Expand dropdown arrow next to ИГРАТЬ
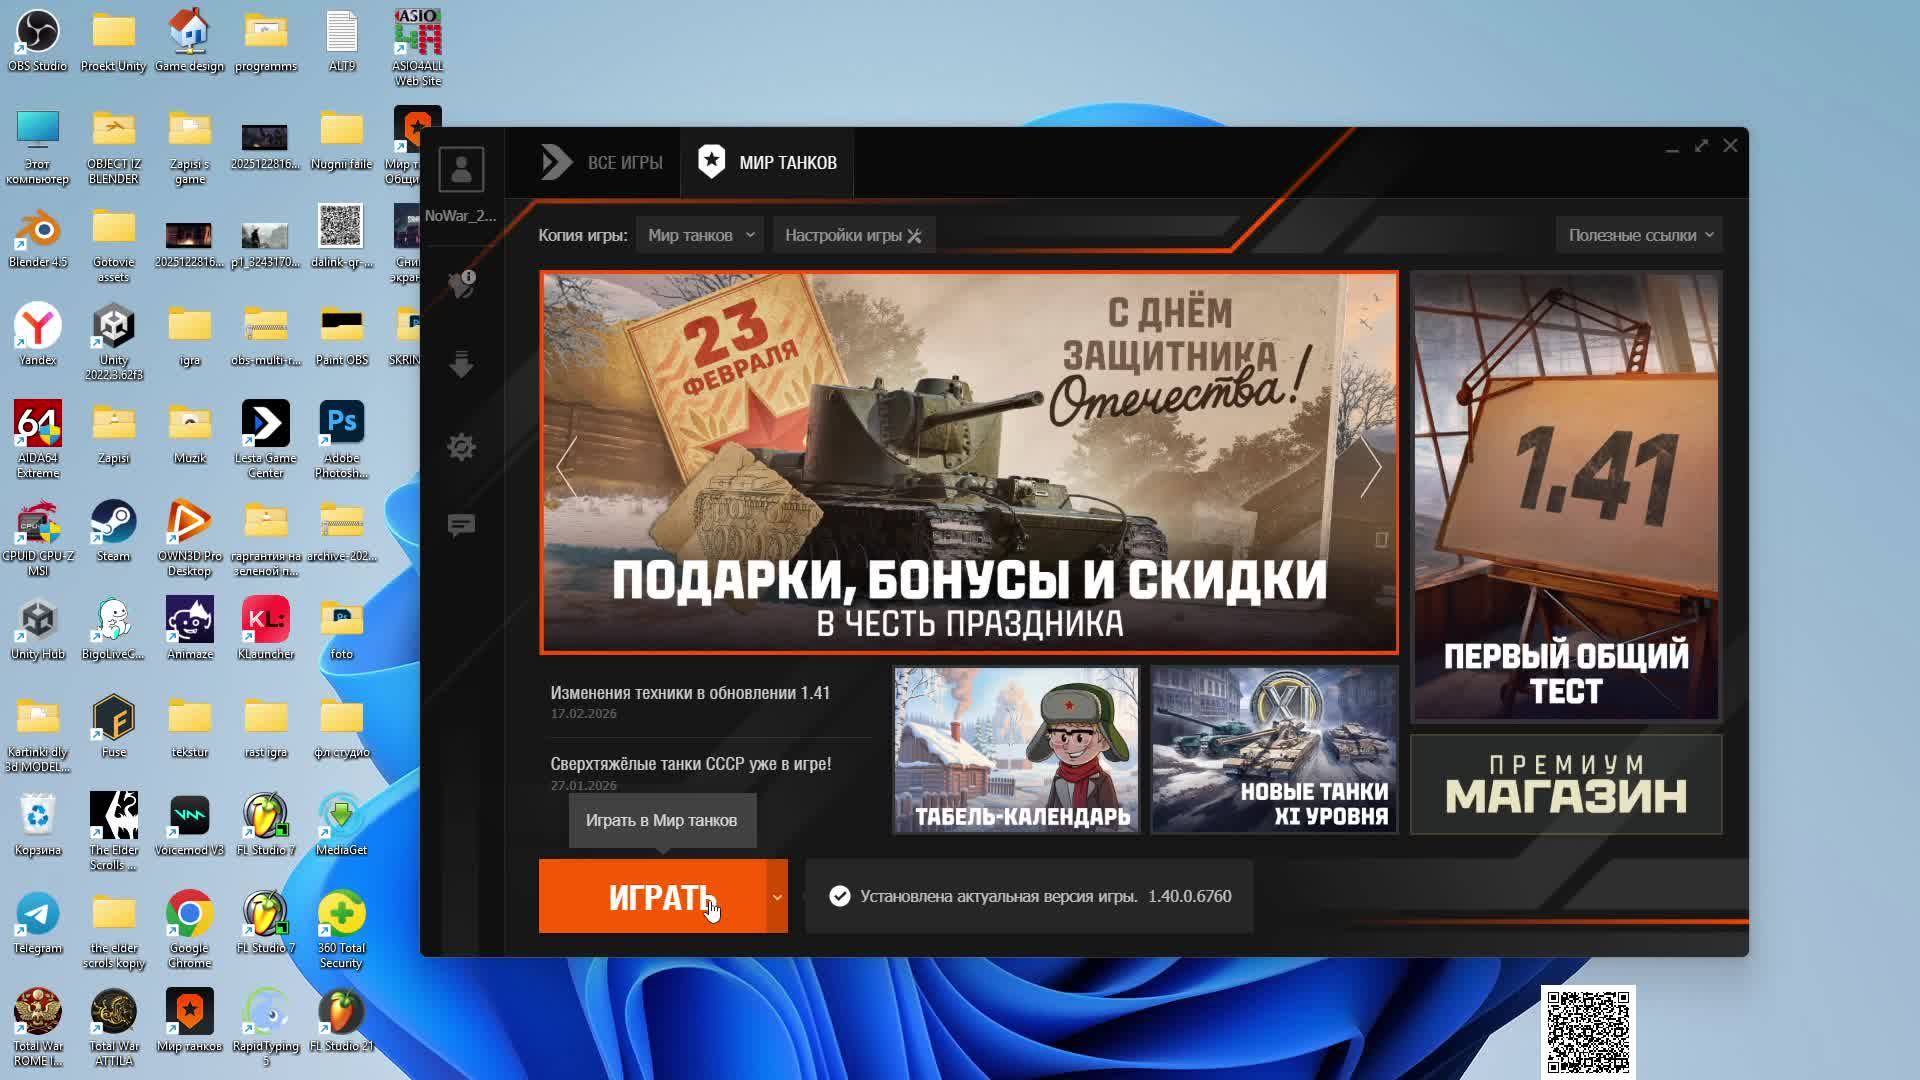Viewport: 1920px width, 1080px height. pyautogui.click(x=777, y=897)
